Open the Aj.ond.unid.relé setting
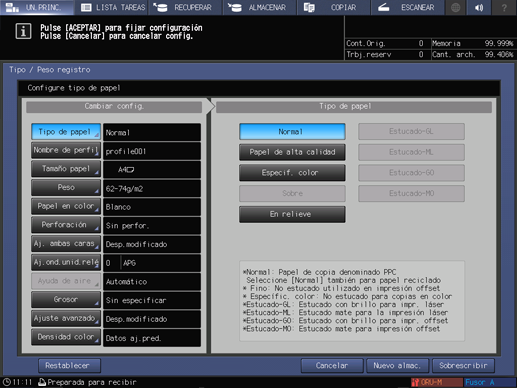The image size is (517, 388). tap(66, 262)
